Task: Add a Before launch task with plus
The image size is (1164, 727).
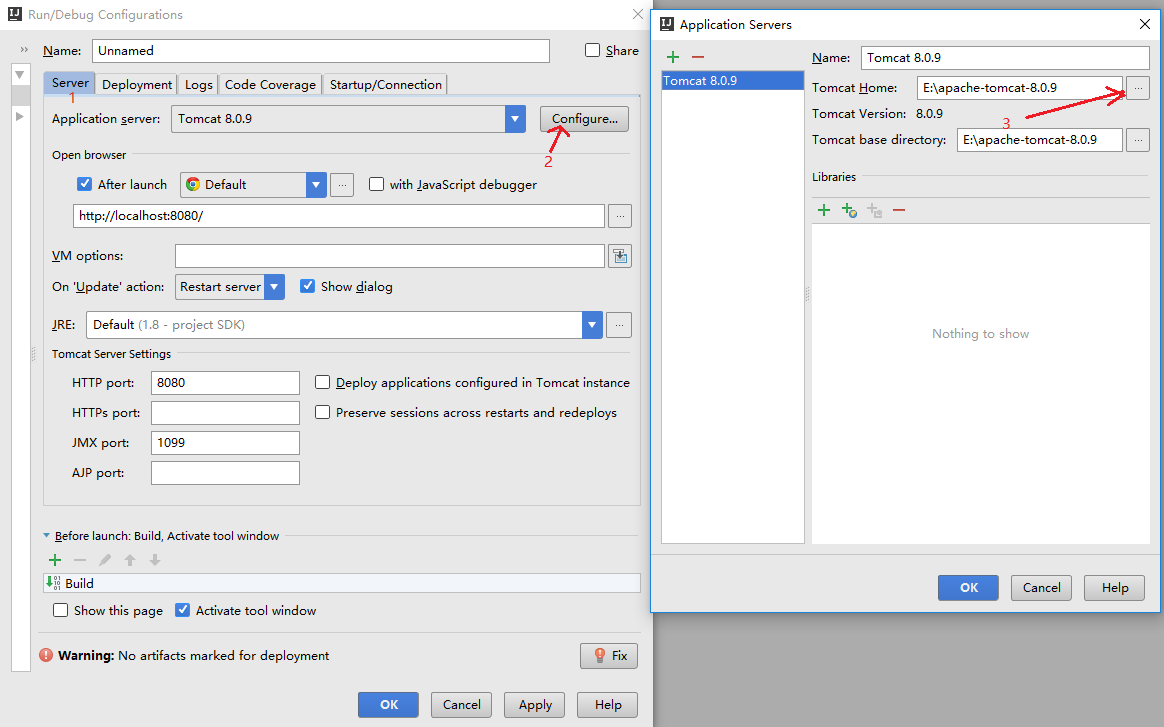Action: tap(55, 560)
